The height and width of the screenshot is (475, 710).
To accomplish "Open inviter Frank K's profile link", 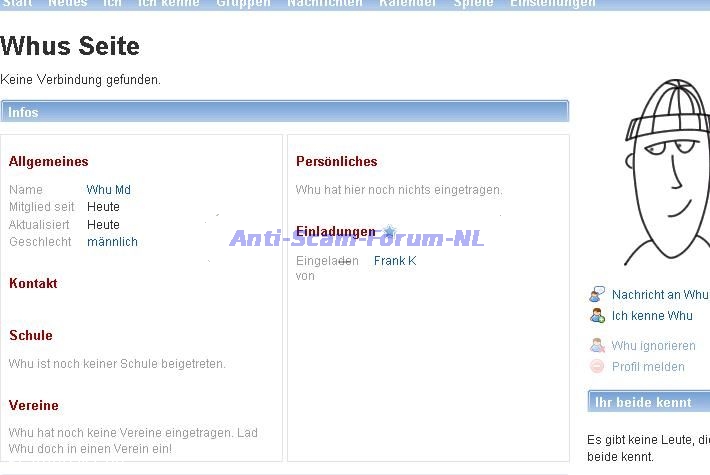I will (x=394, y=261).
